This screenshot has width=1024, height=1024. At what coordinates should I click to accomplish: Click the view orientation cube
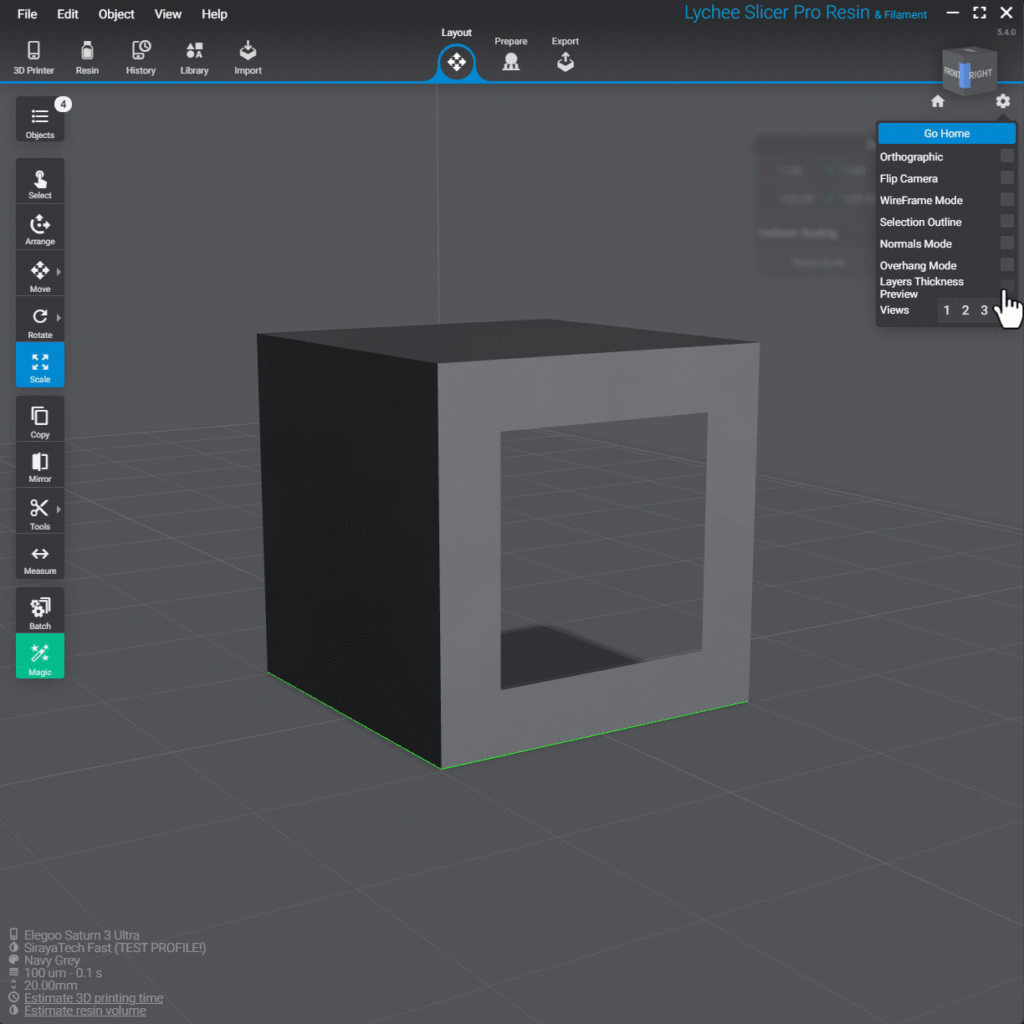968,73
